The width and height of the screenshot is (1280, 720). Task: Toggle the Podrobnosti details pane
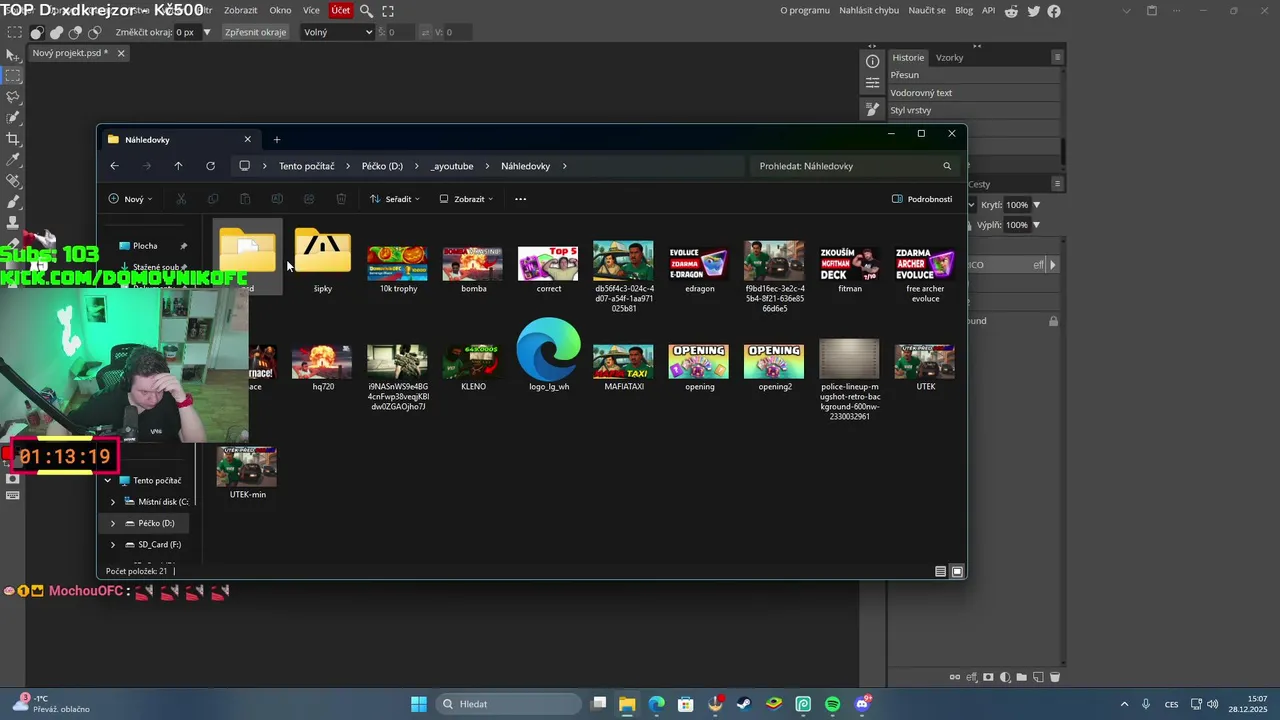[922, 199]
